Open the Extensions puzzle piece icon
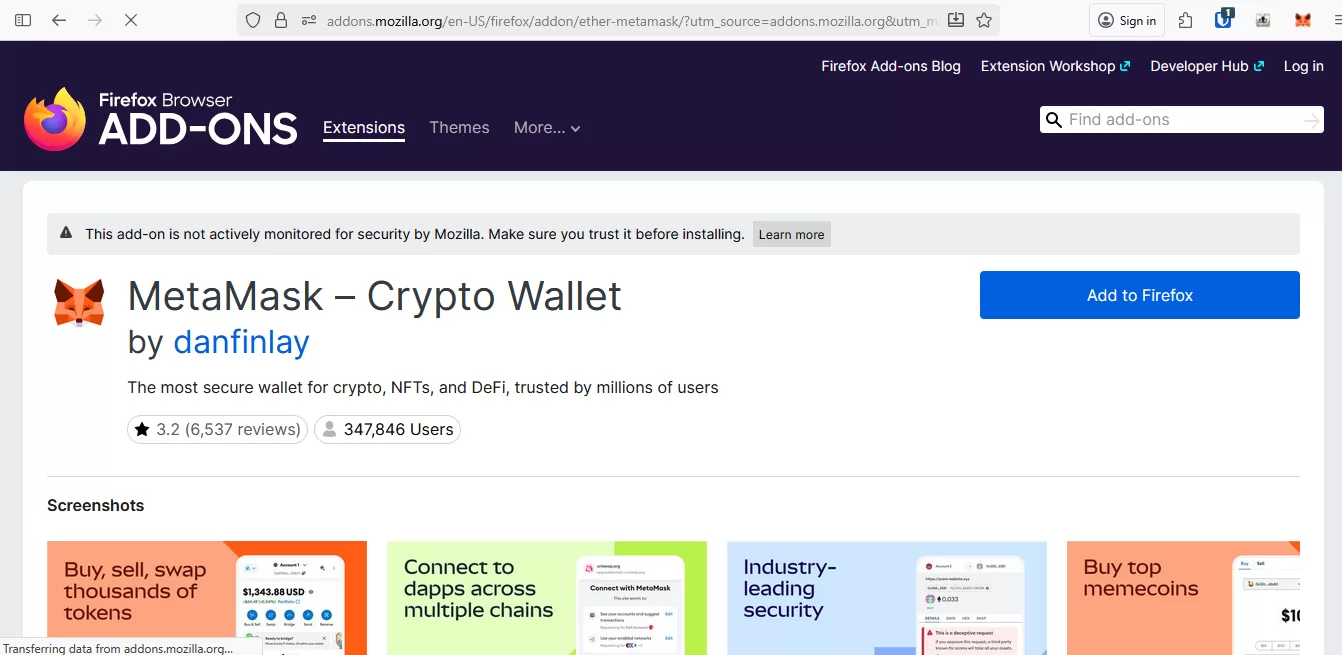The width and height of the screenshot is (1342, 655). click(x=1185, y=19)
